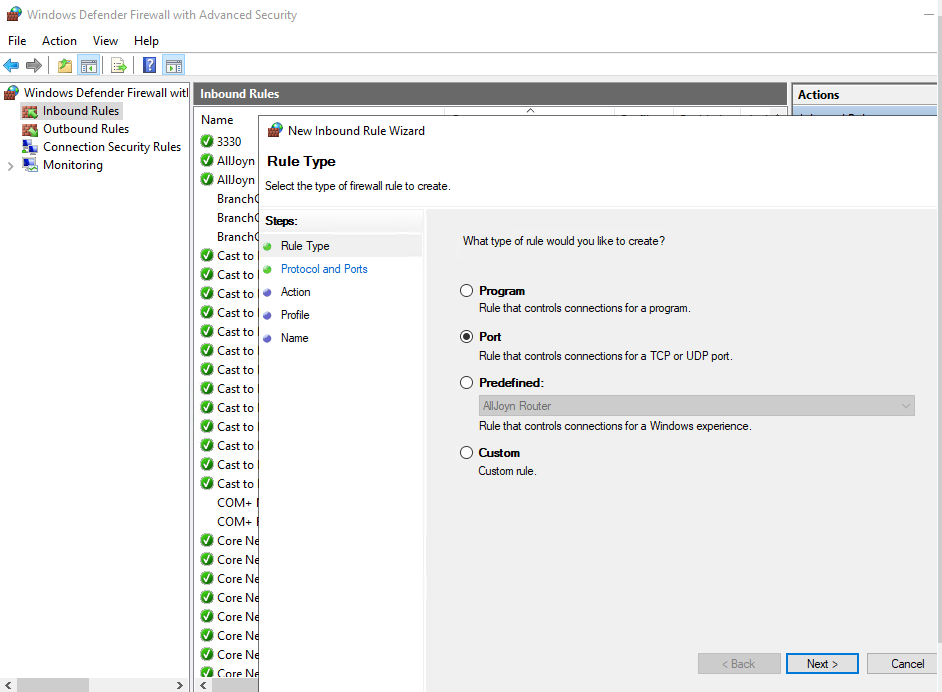This screenshot has height=692, width=942.
Task: Click the Next > button
Action: (x=822, y=664)
